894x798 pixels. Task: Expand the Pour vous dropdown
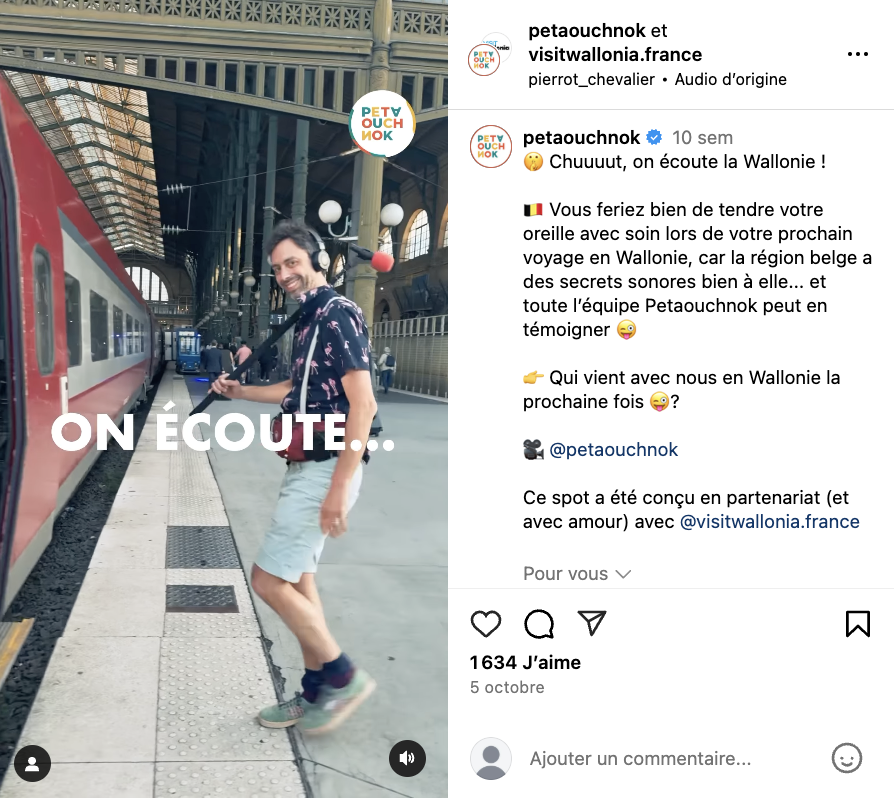[x=577, y=573]
